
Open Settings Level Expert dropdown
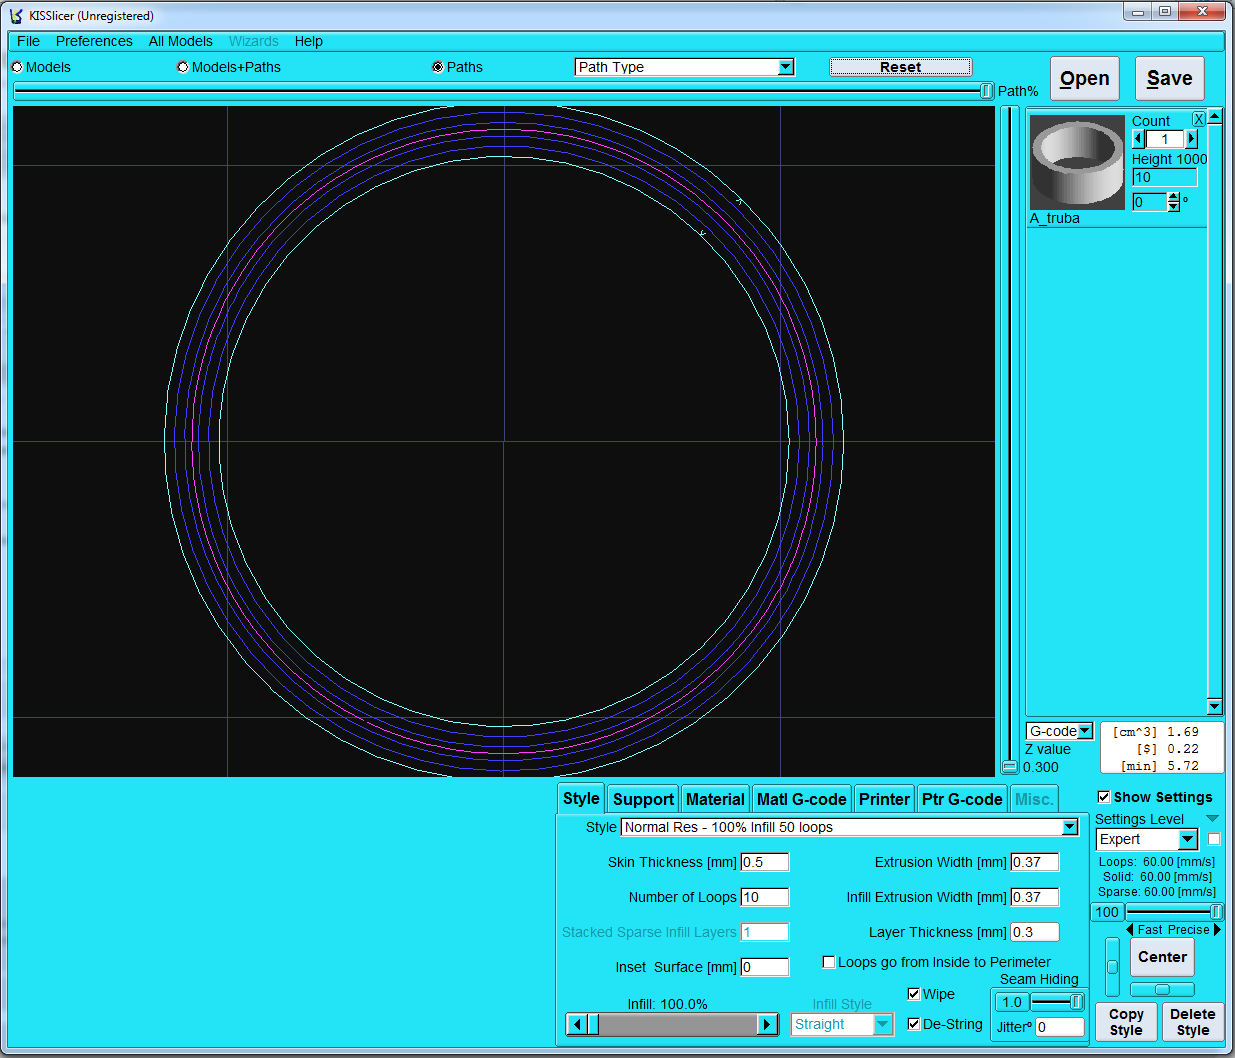tap(1187, 840)
